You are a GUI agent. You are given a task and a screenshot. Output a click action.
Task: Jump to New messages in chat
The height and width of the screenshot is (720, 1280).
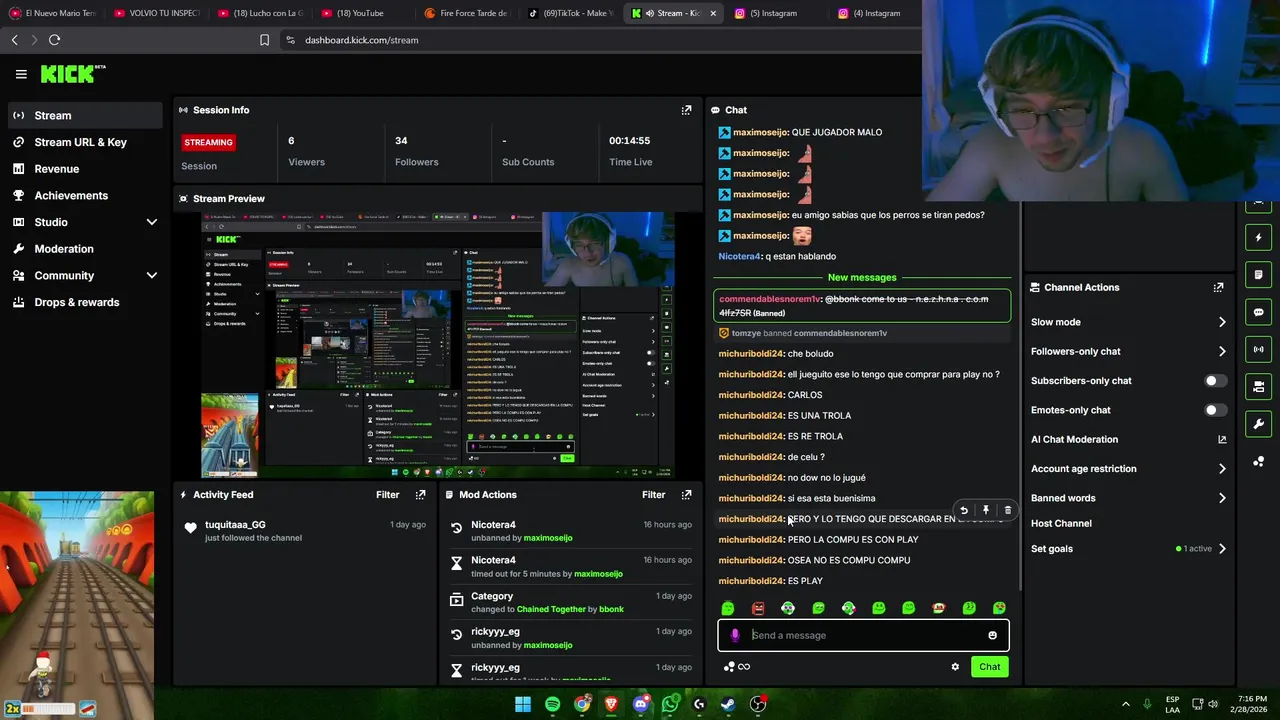[862, 277]
